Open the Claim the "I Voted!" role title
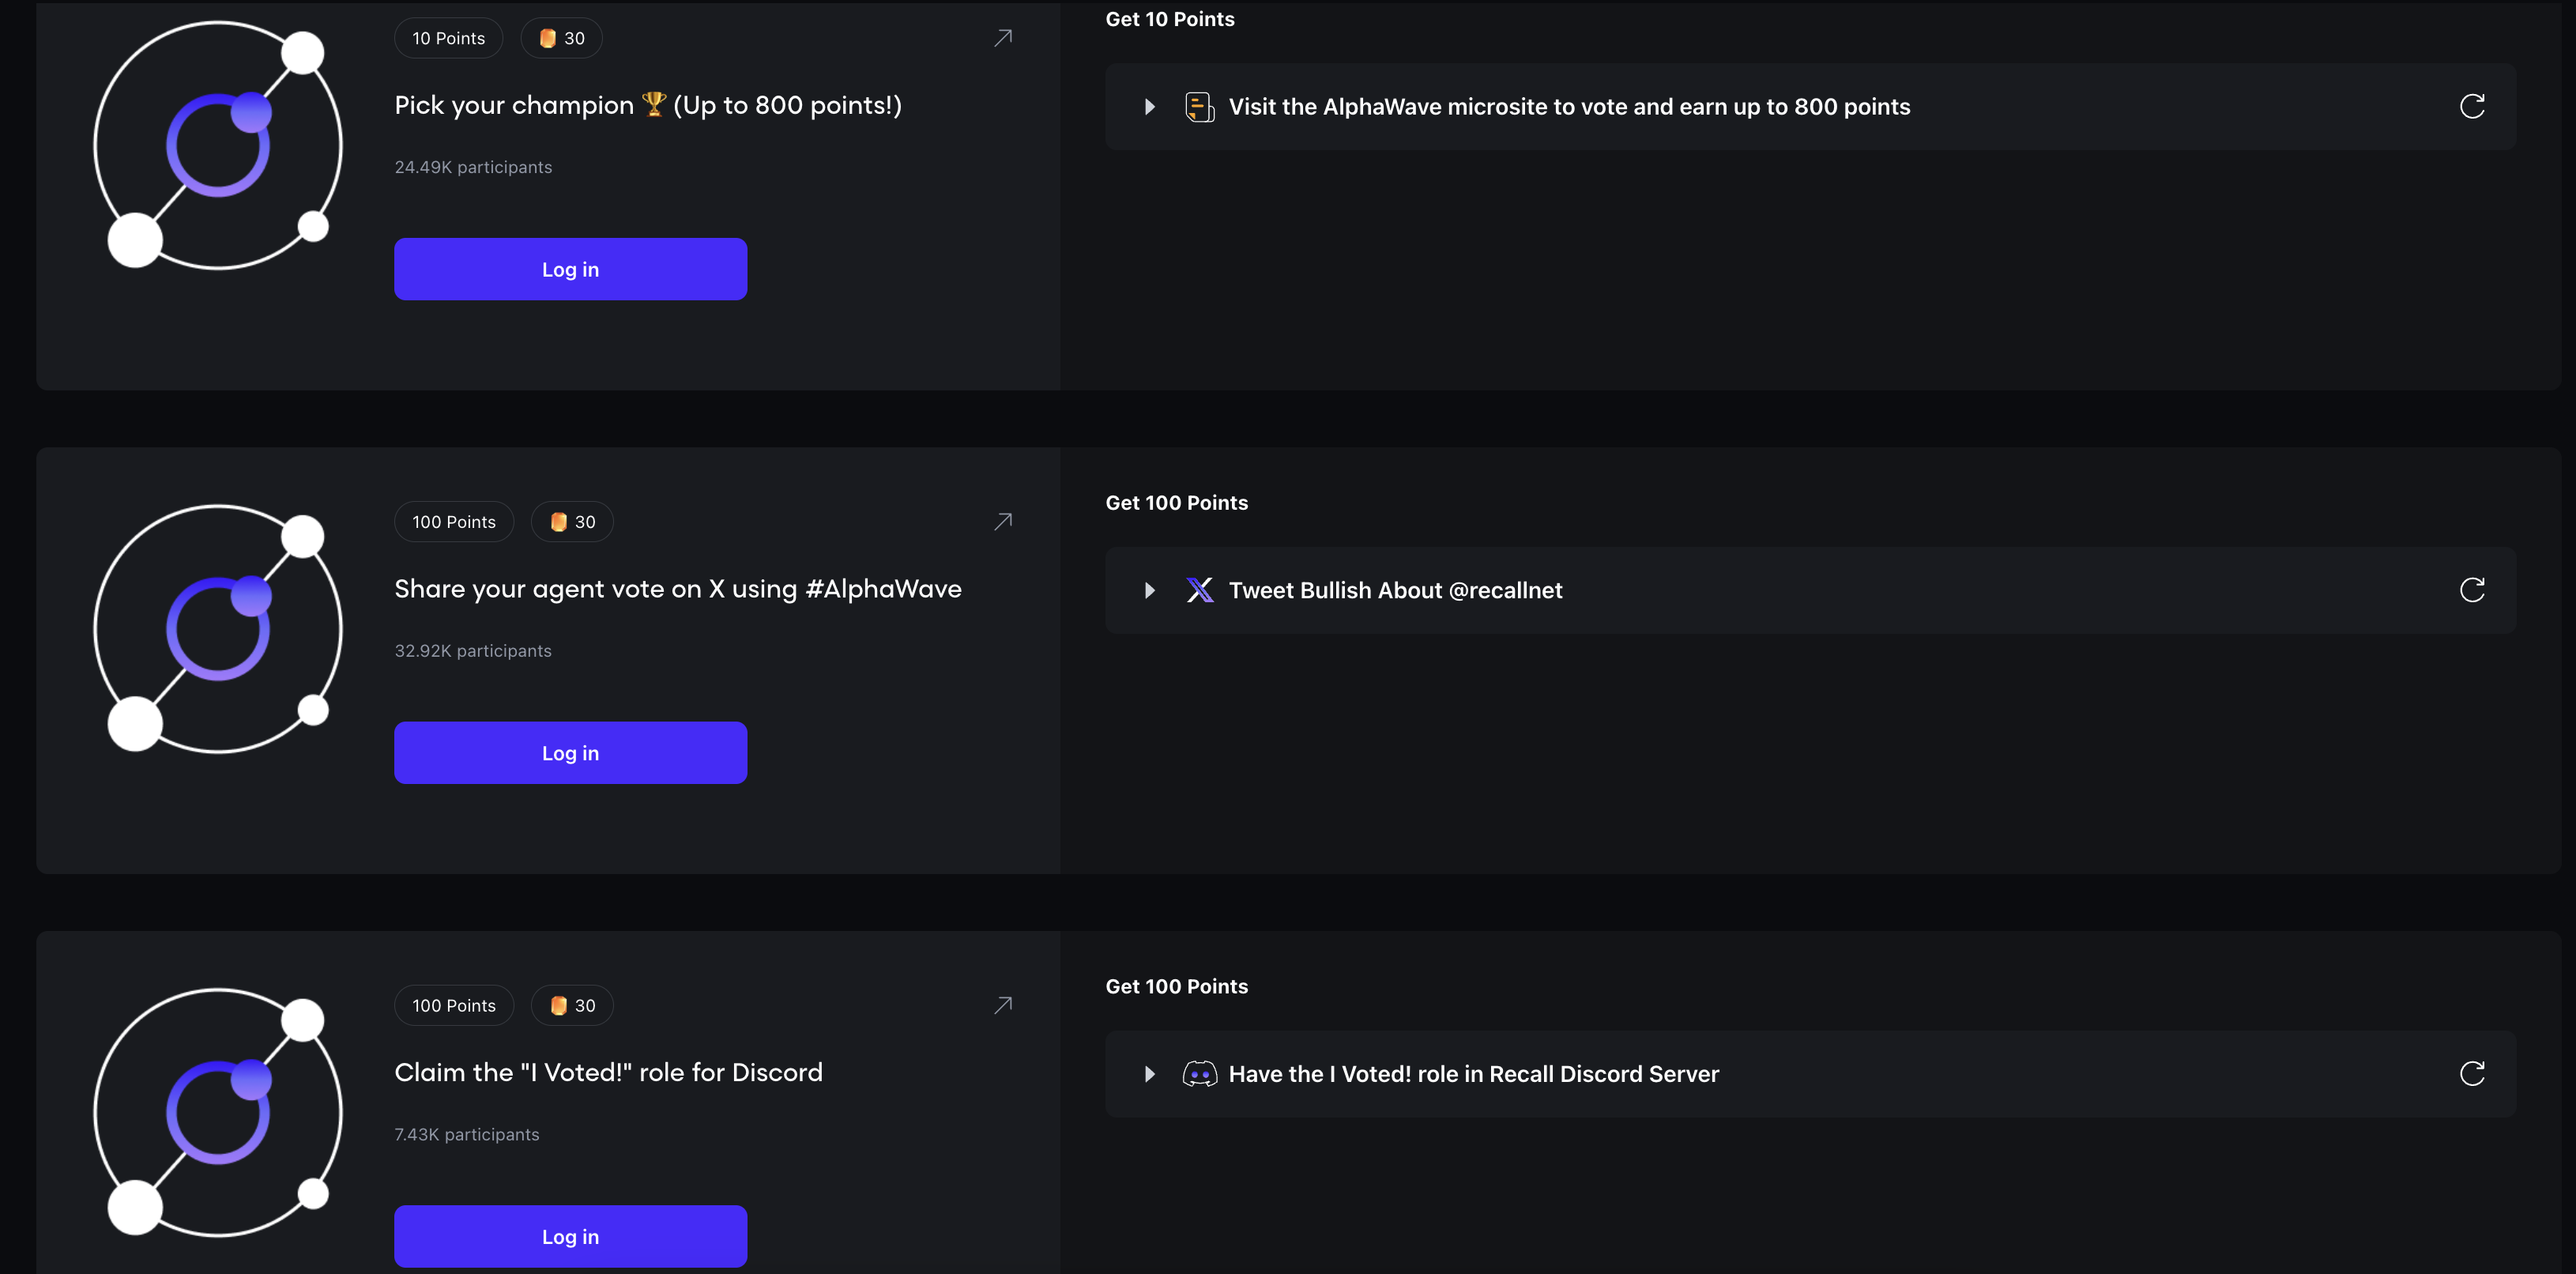This screenshot has height=1274, width=2576. point(608,1072)
